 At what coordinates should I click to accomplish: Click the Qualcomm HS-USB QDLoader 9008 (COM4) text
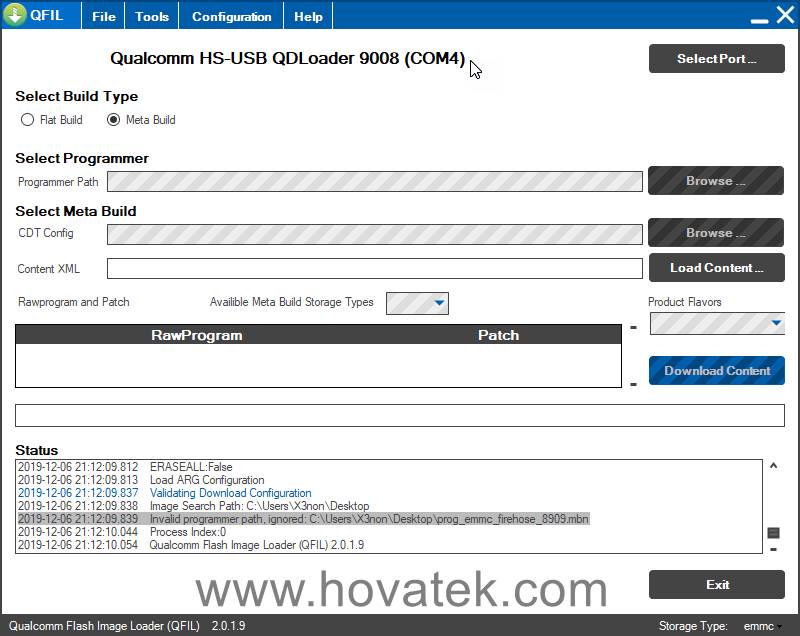287,58
